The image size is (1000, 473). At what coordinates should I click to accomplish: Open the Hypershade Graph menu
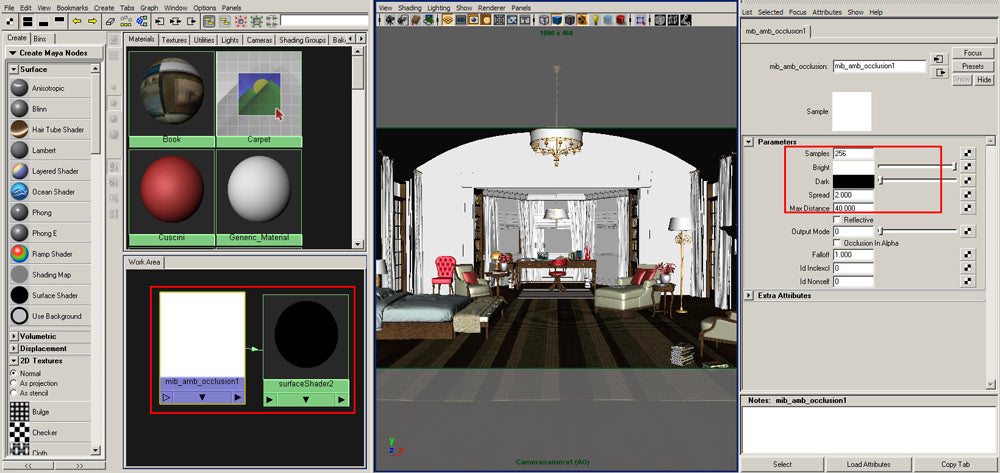149,8
